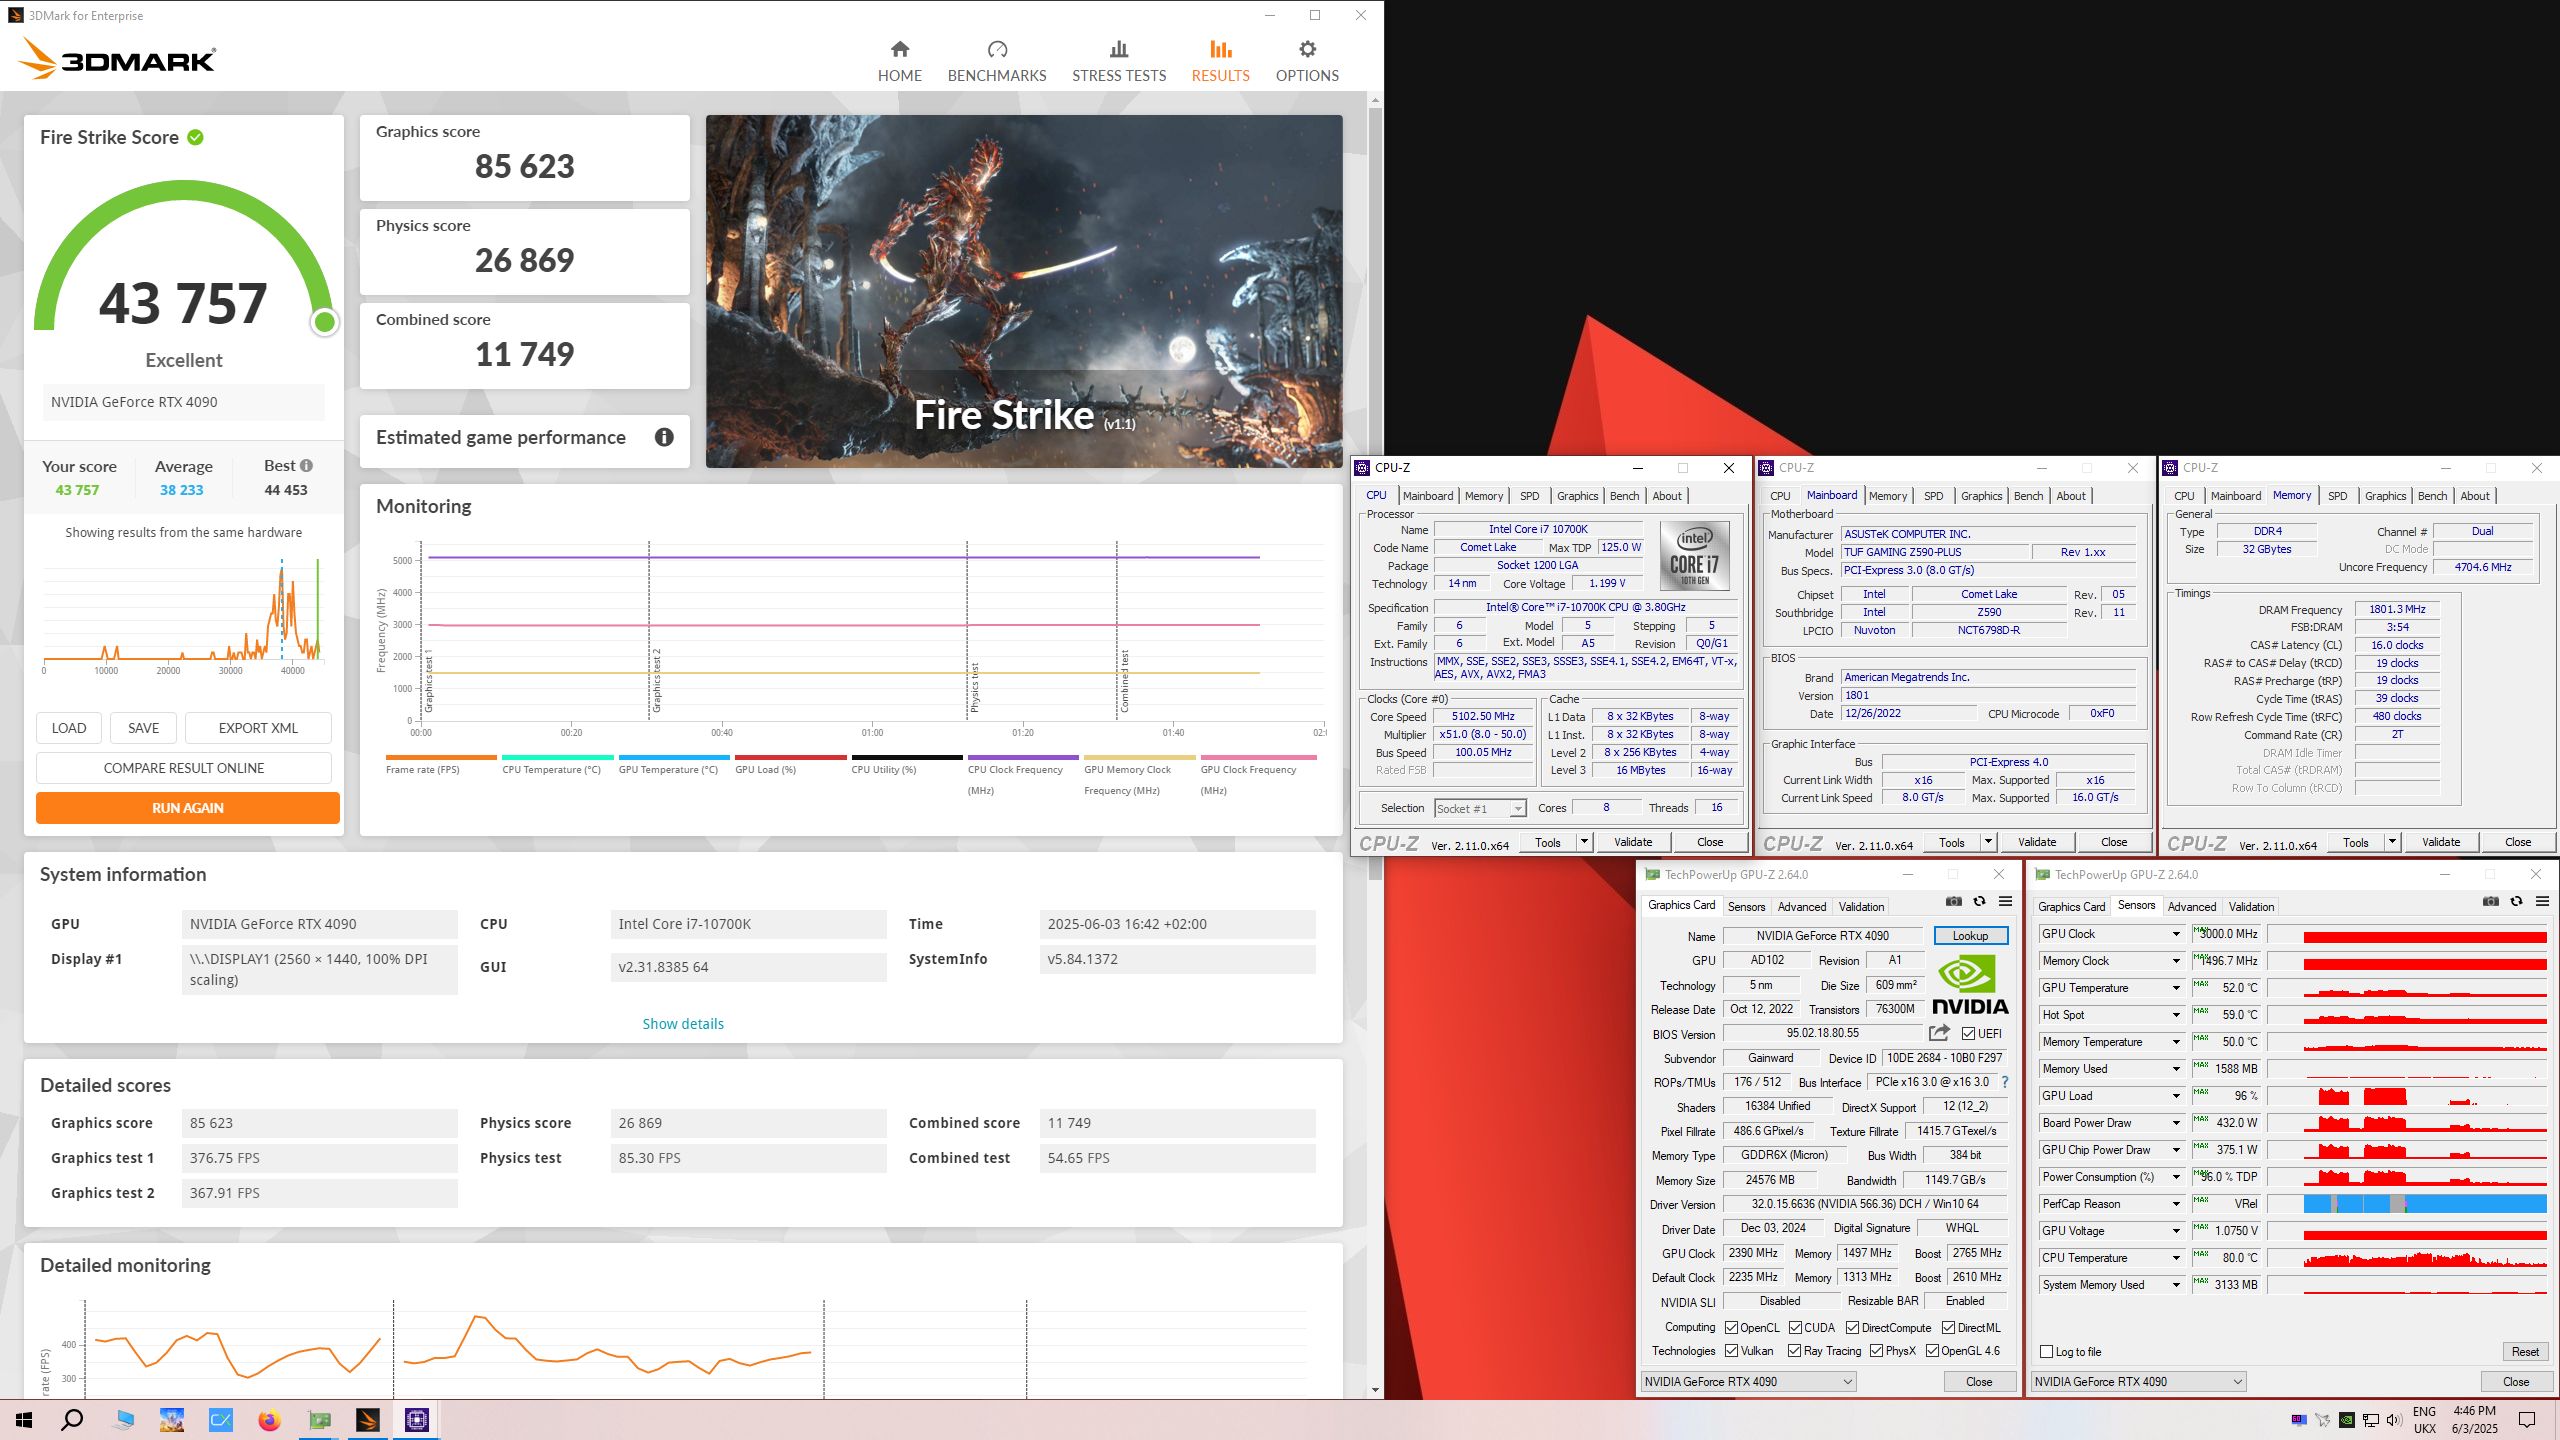Switch to Mainboard tab in CPU-Z CPU window
Screen dimensions: 2560x1440
pyautogui.click(x=1427, y=496)
